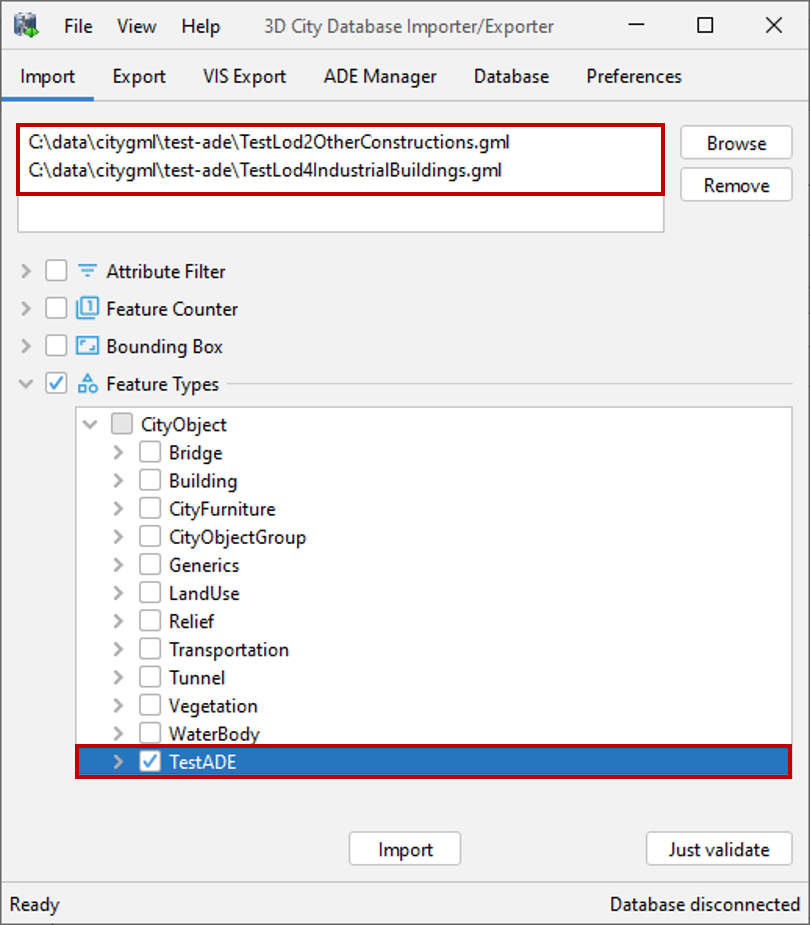Expand the WaterBody tree node
Screen dimensions: 810x925
point(118,733)
